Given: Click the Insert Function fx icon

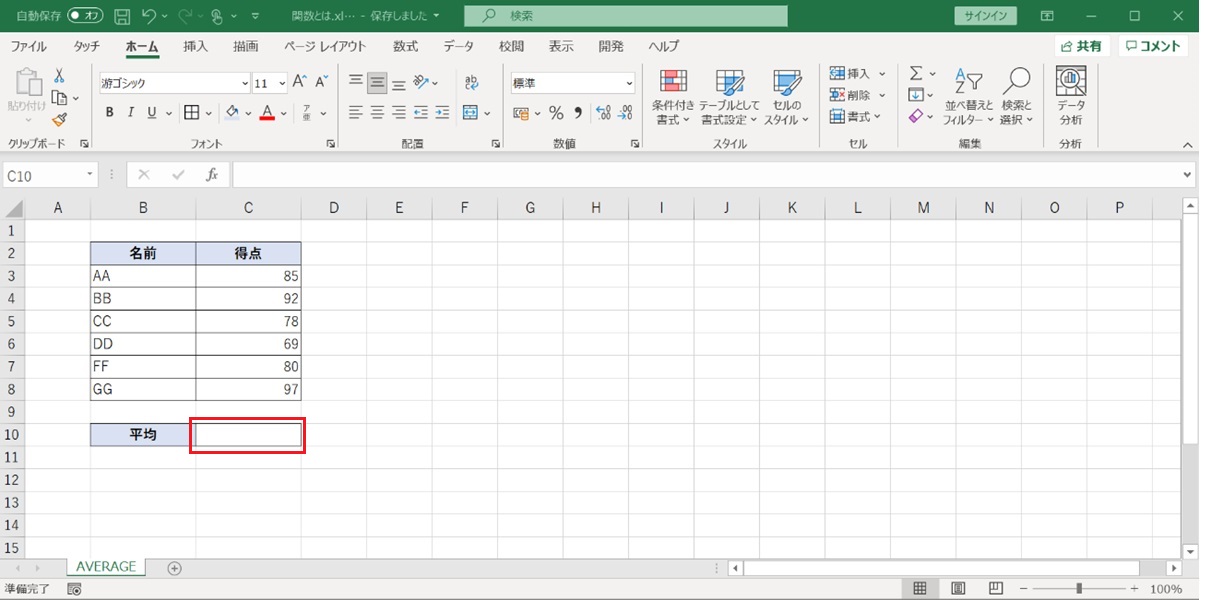Looking at the screenshot, I should 212,175.
